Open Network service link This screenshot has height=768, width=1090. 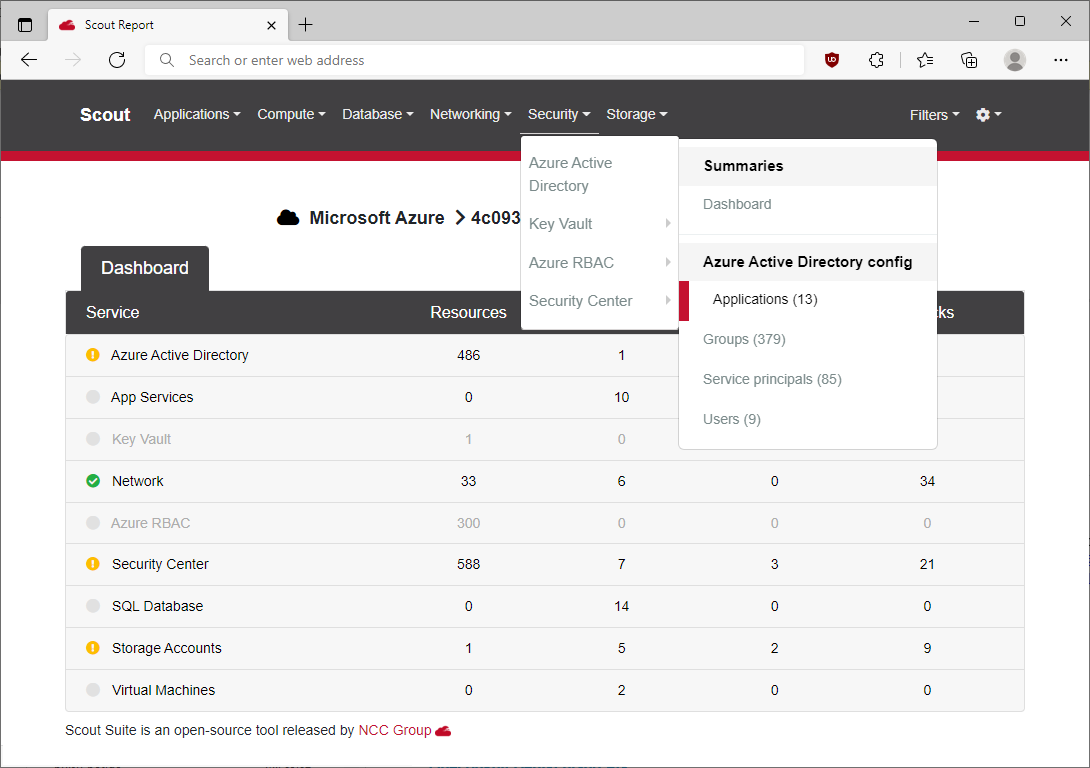pyautogui.click(x=138, y=481)
